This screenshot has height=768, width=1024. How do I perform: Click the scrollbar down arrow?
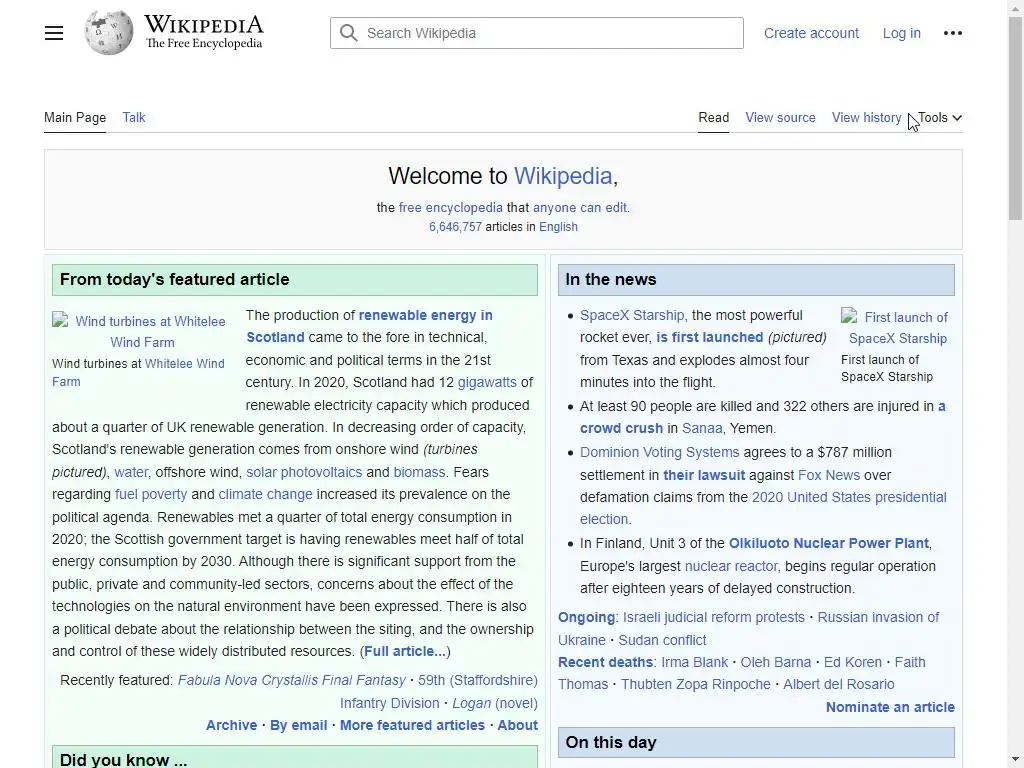(x=1015, y=760)
